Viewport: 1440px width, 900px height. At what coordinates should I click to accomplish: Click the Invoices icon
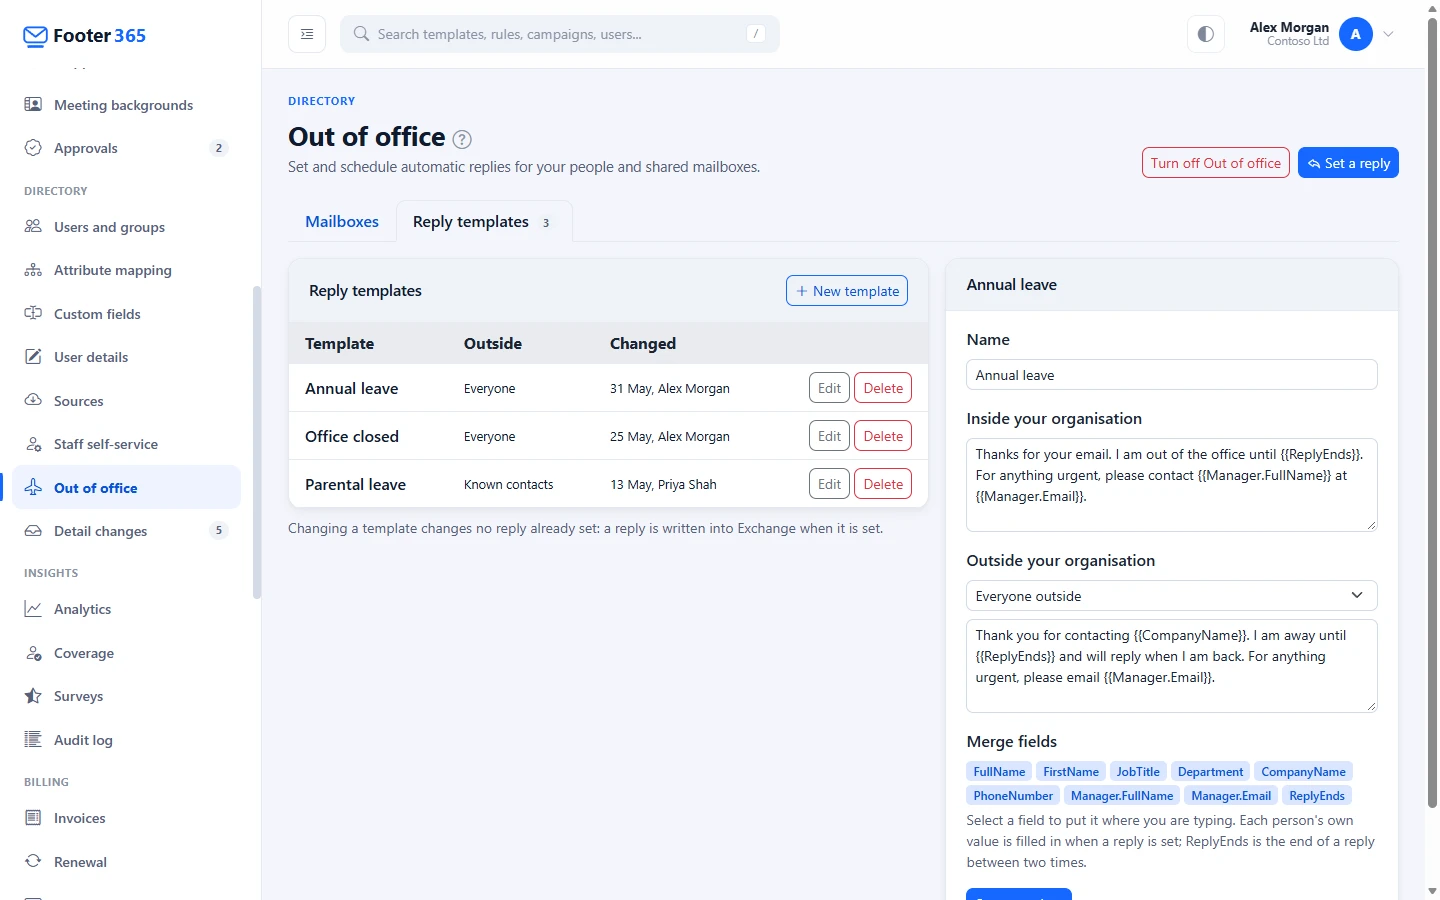tap(33, 818)
